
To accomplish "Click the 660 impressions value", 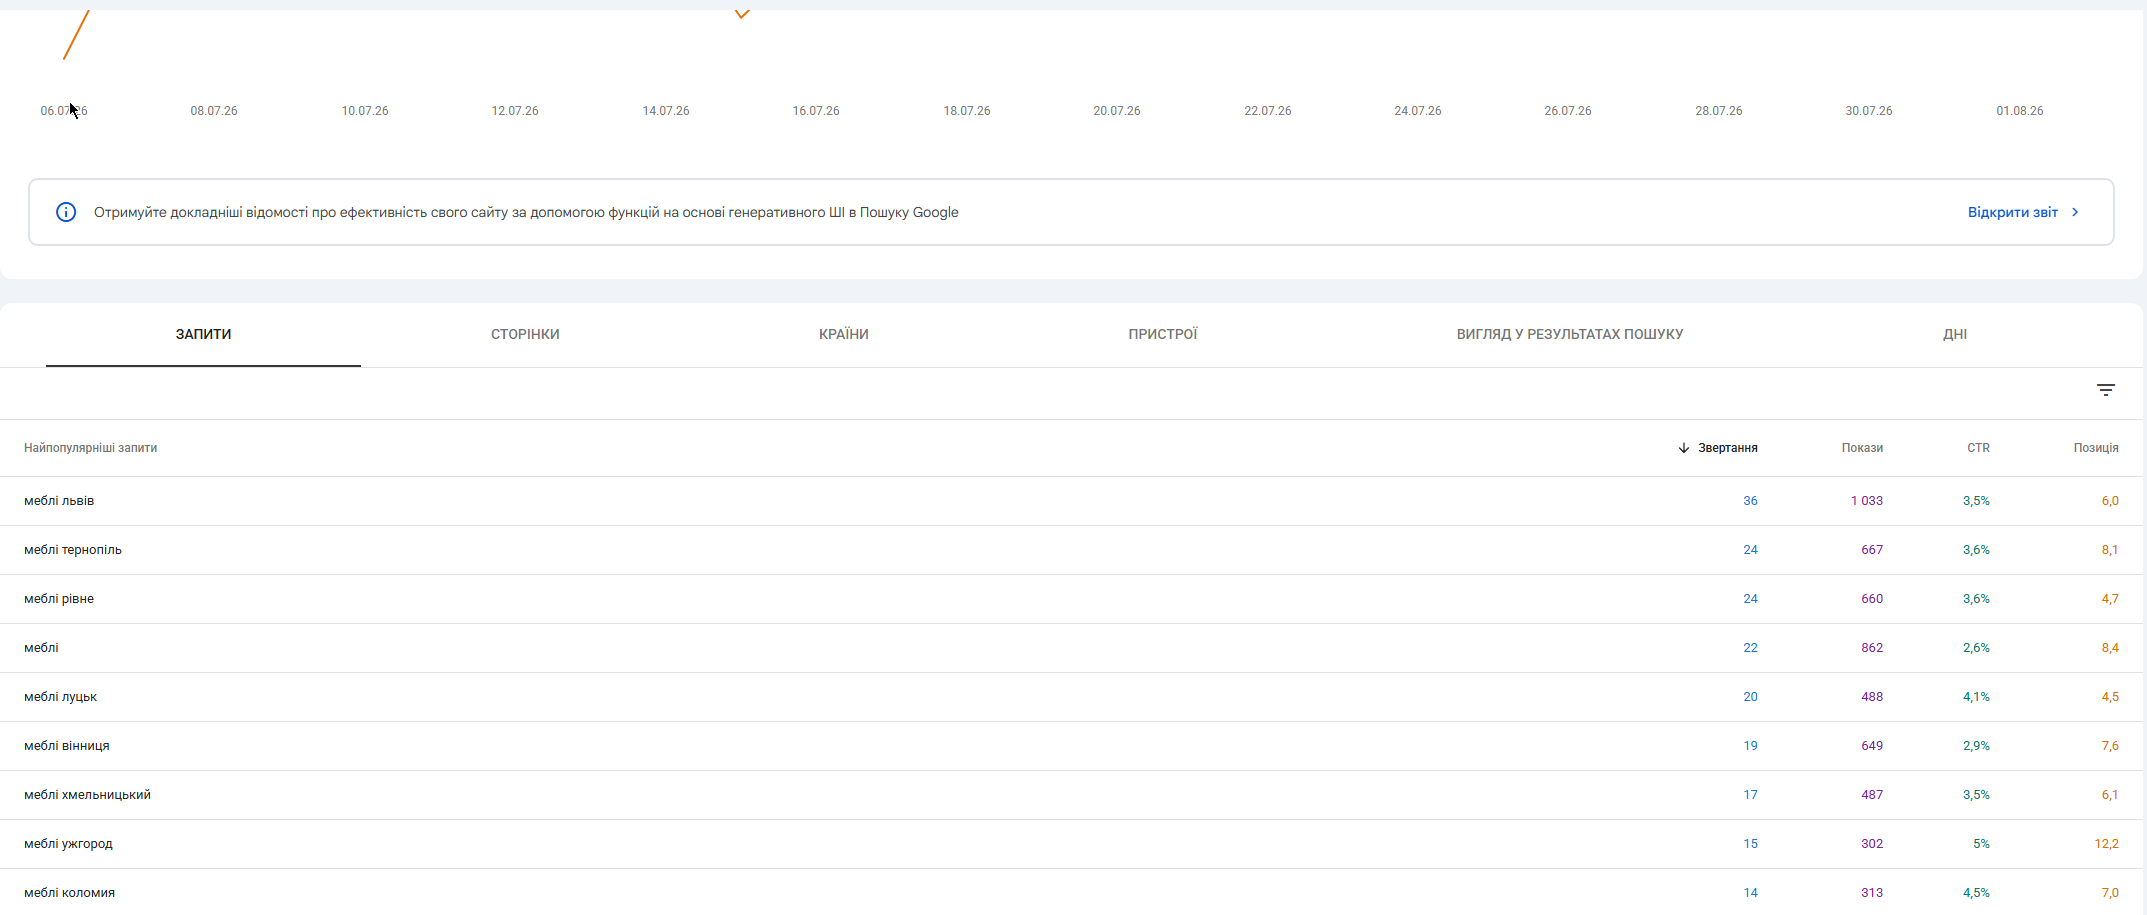I will click(1872, 599).
